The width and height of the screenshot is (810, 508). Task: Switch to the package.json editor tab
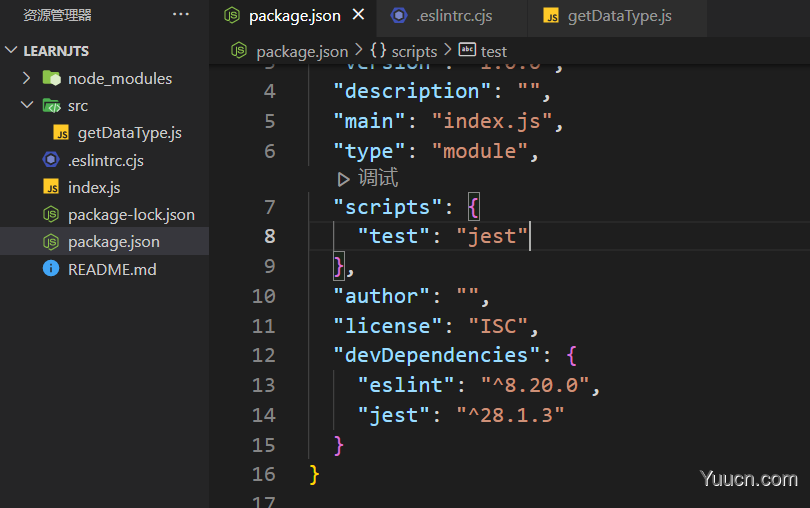point(294,16)
